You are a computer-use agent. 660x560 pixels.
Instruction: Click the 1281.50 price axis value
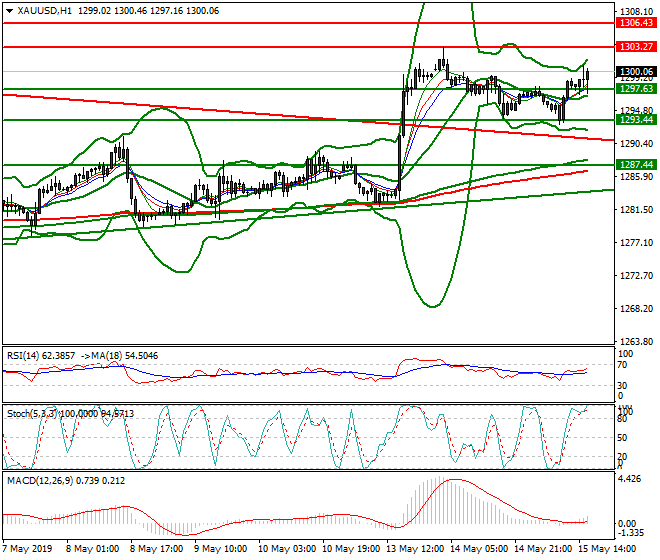click(636, 210)
